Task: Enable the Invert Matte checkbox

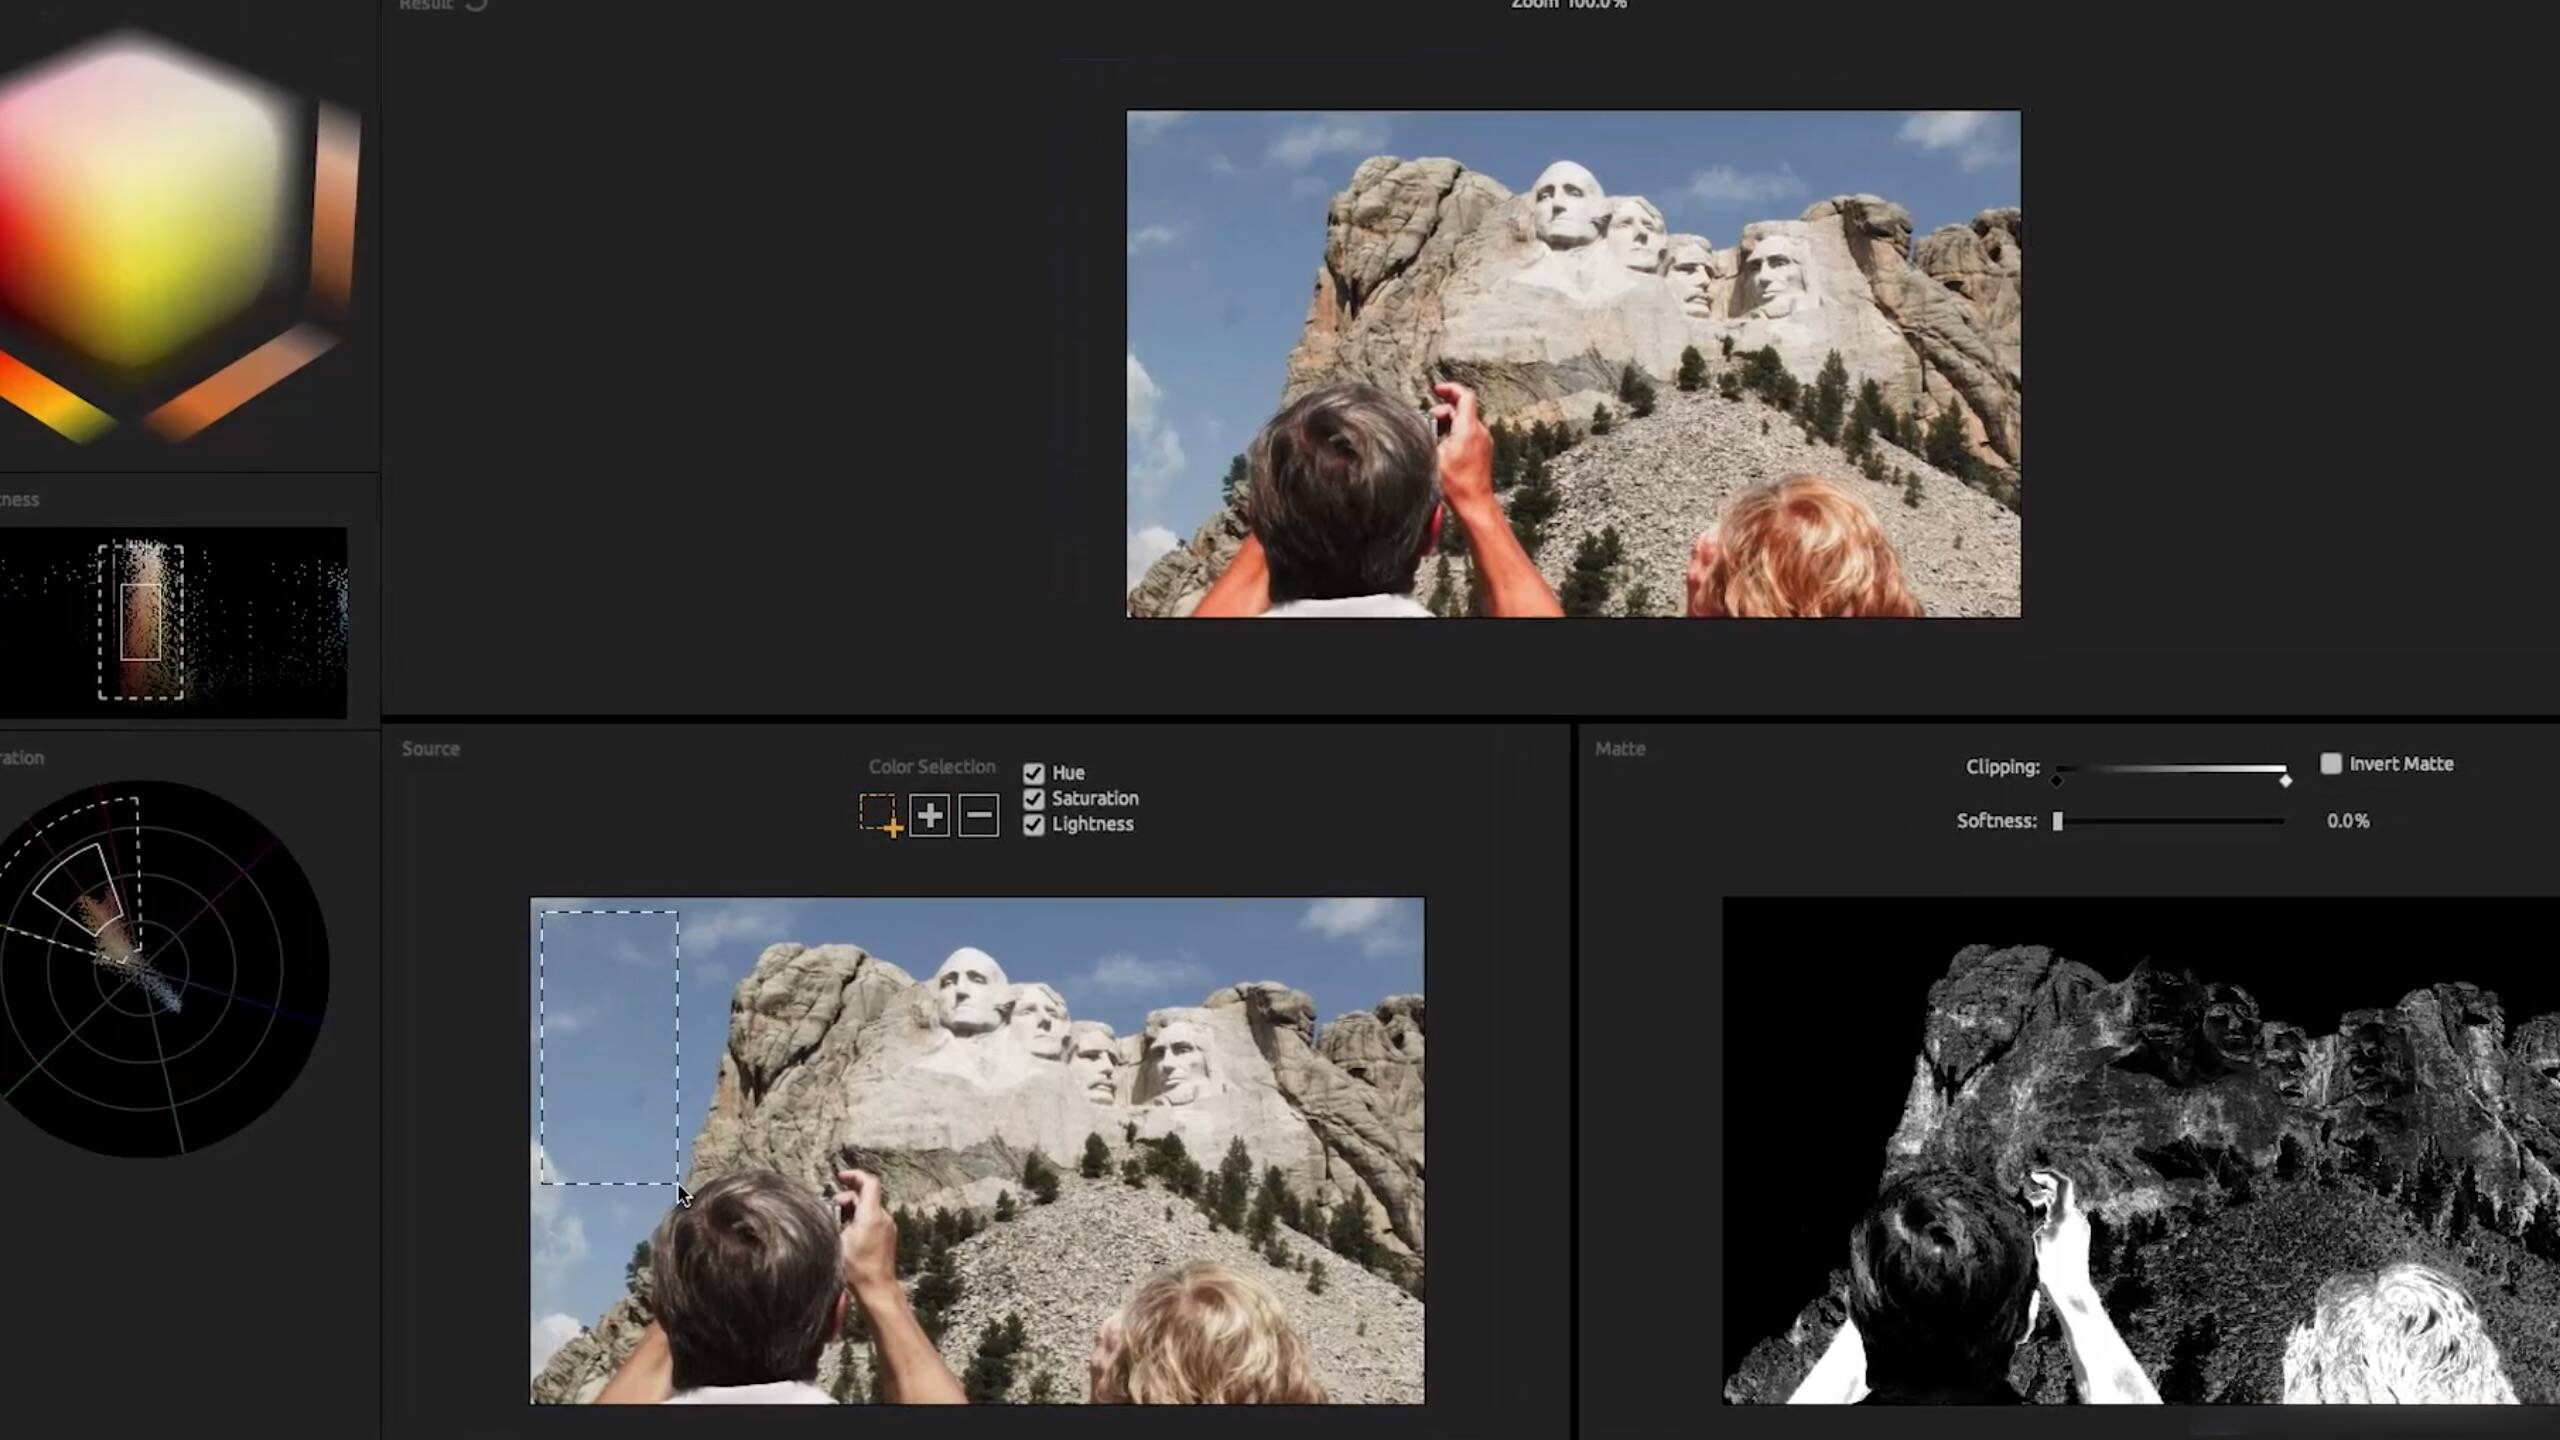Action: tap(2331, 764)
